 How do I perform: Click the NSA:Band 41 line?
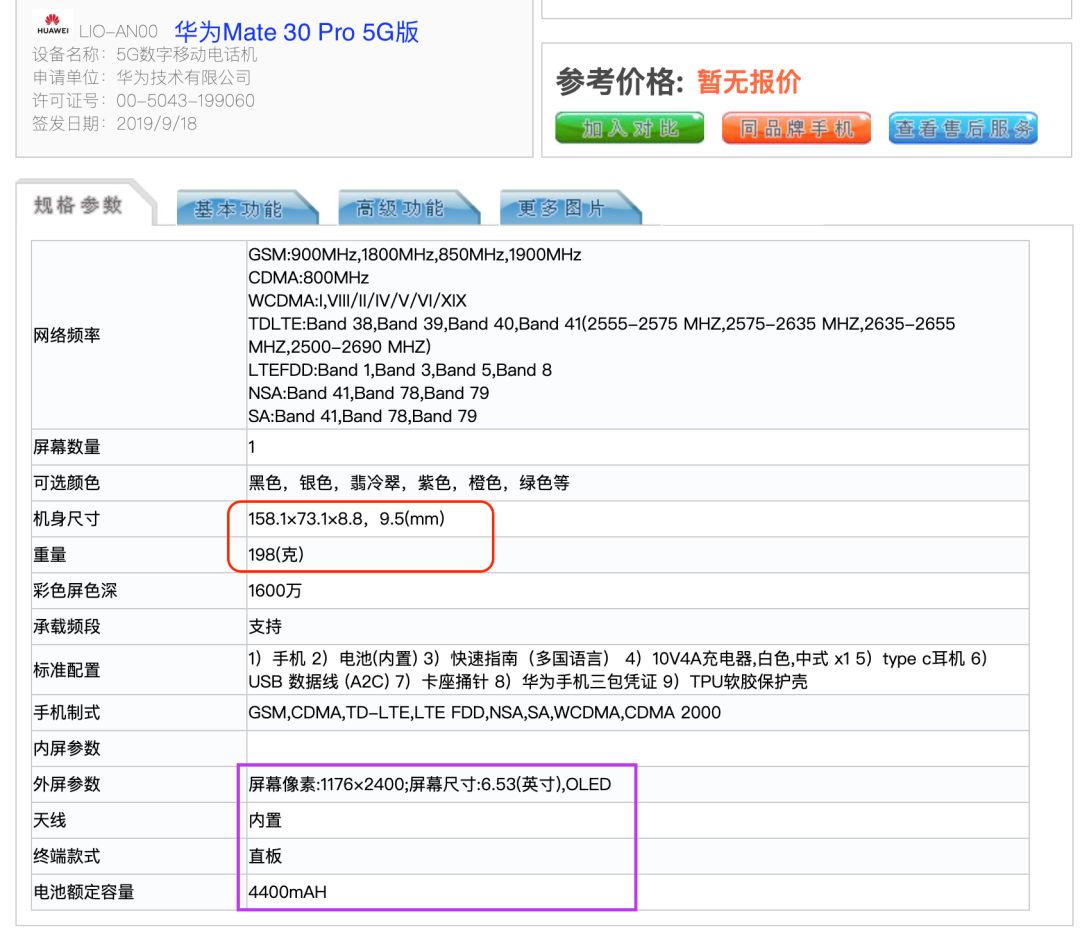click(x=368, y=393)
